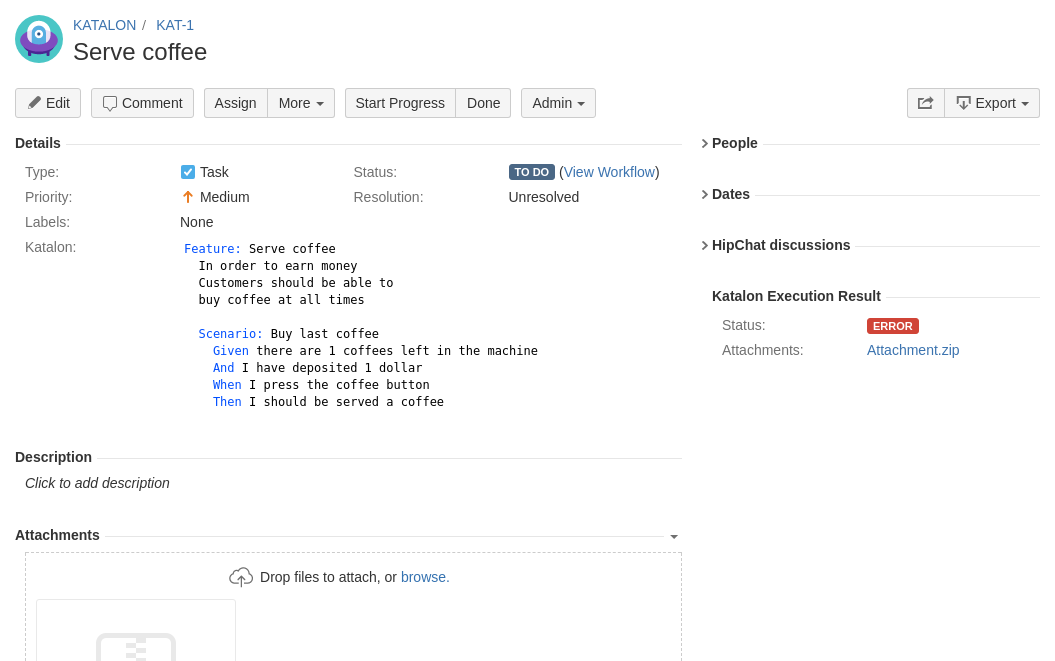1055x661 pixels.
Task: Click the 'Feature: Serve coffee' line
Action: (x=260, y=248)
